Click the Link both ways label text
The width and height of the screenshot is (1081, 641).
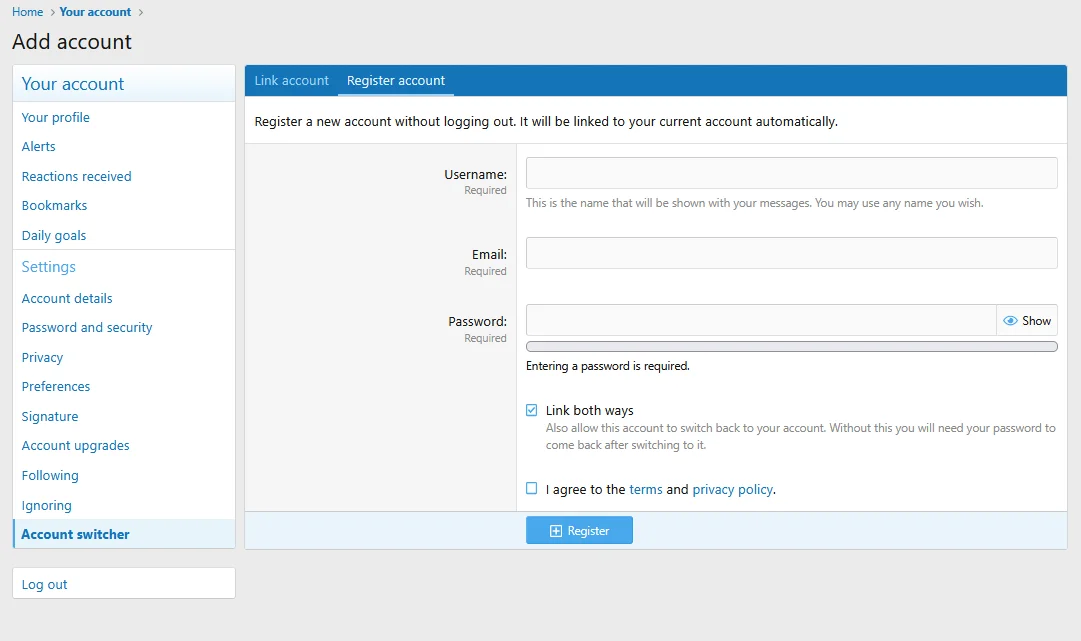(x=589, y=410)
